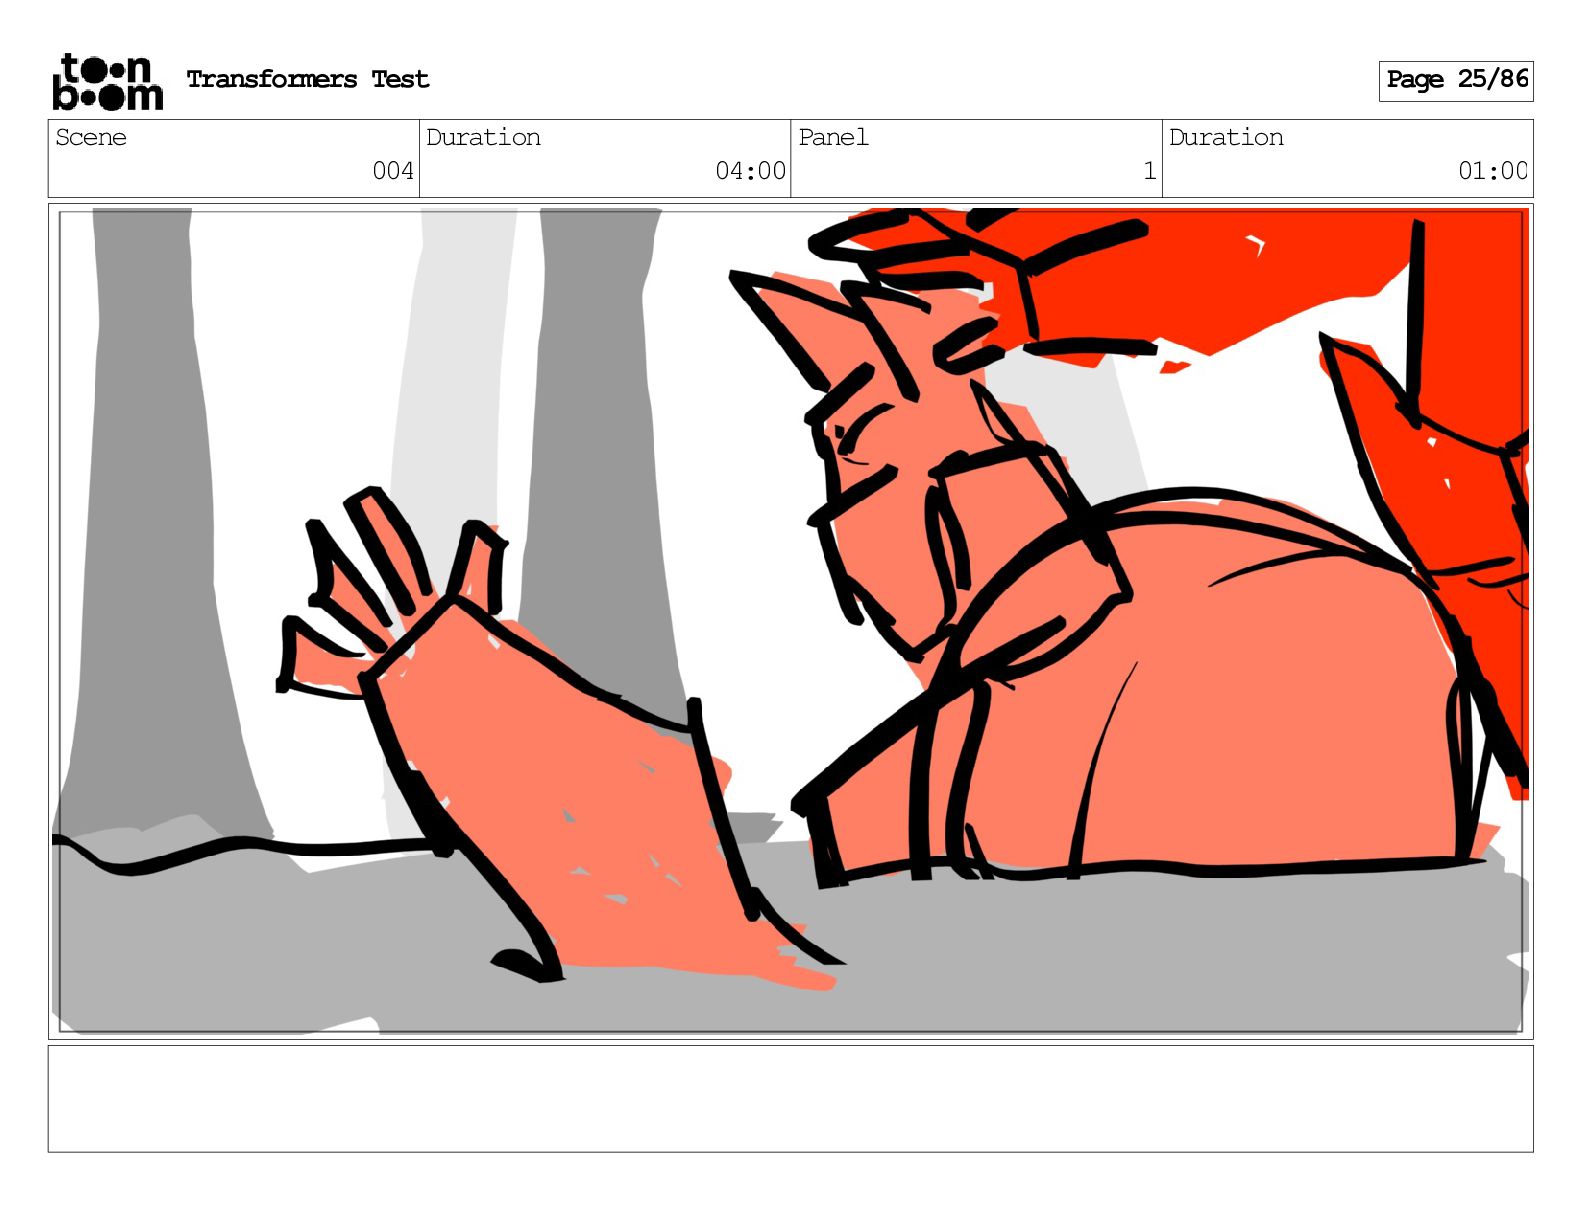The image size is (1584, 1224).
Task: Click the scene duration value '04:00'
Action: [x=750, y=171]
